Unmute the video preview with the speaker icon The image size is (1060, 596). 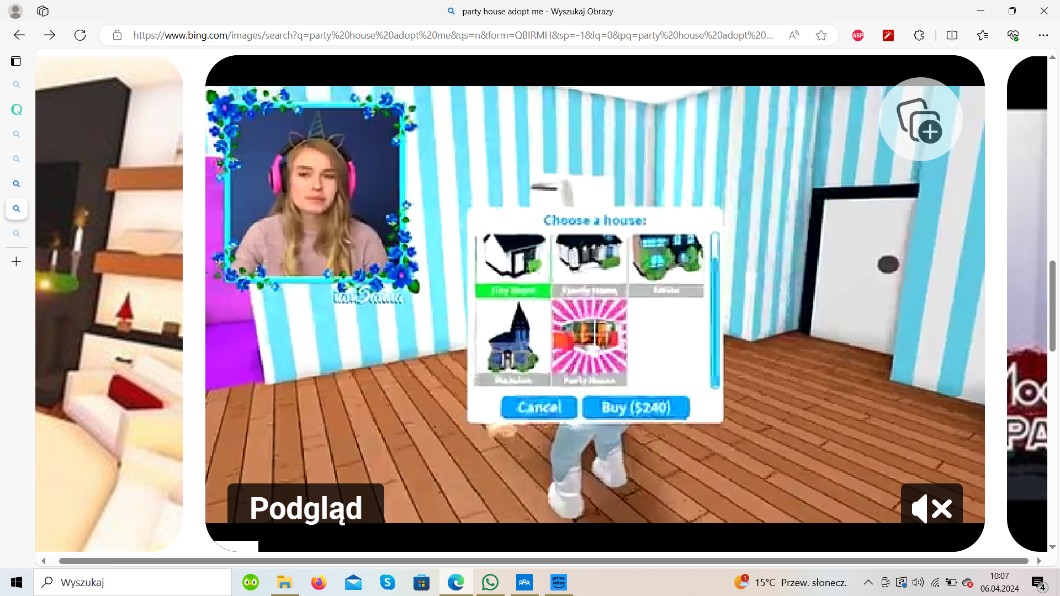coord(931,508)
